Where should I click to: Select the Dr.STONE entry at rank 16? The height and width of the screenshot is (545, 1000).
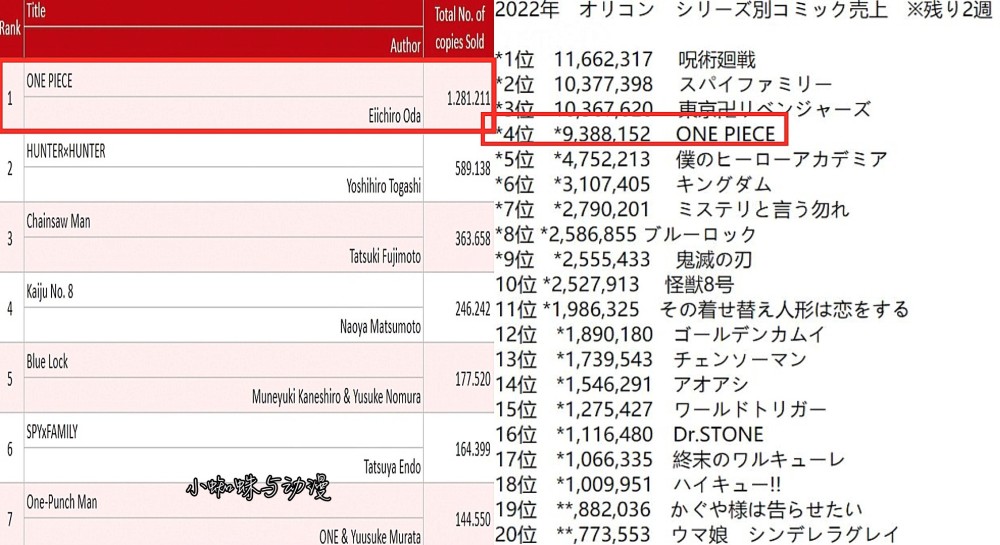click(x=719, y=434)
